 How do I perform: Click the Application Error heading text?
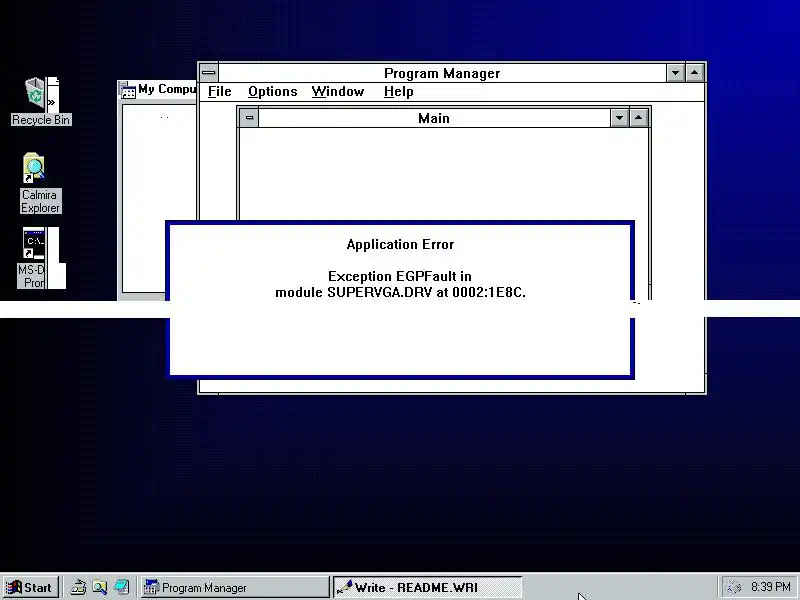(401, 244)
